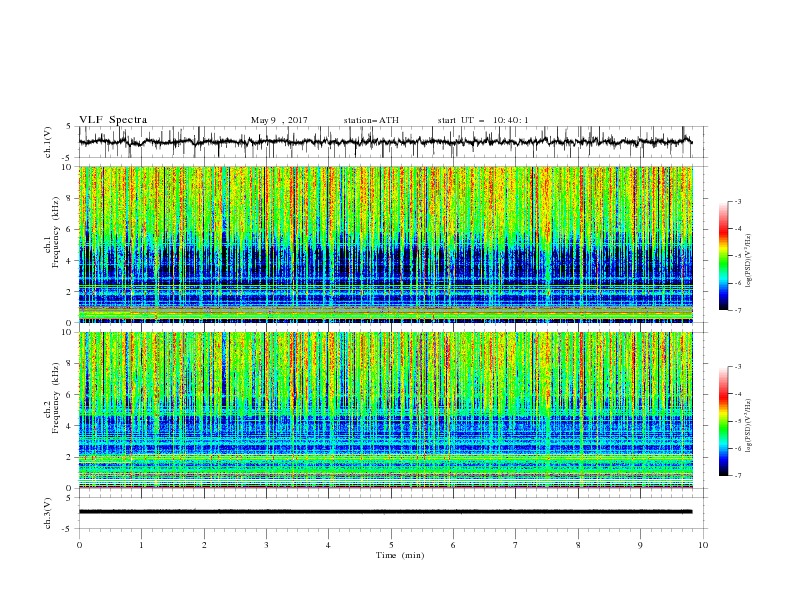Viewport: 792px width, 612px height.
Task: Click the "Time (min)" axis title
Action: pyautogui.click(x=400, y=555)
